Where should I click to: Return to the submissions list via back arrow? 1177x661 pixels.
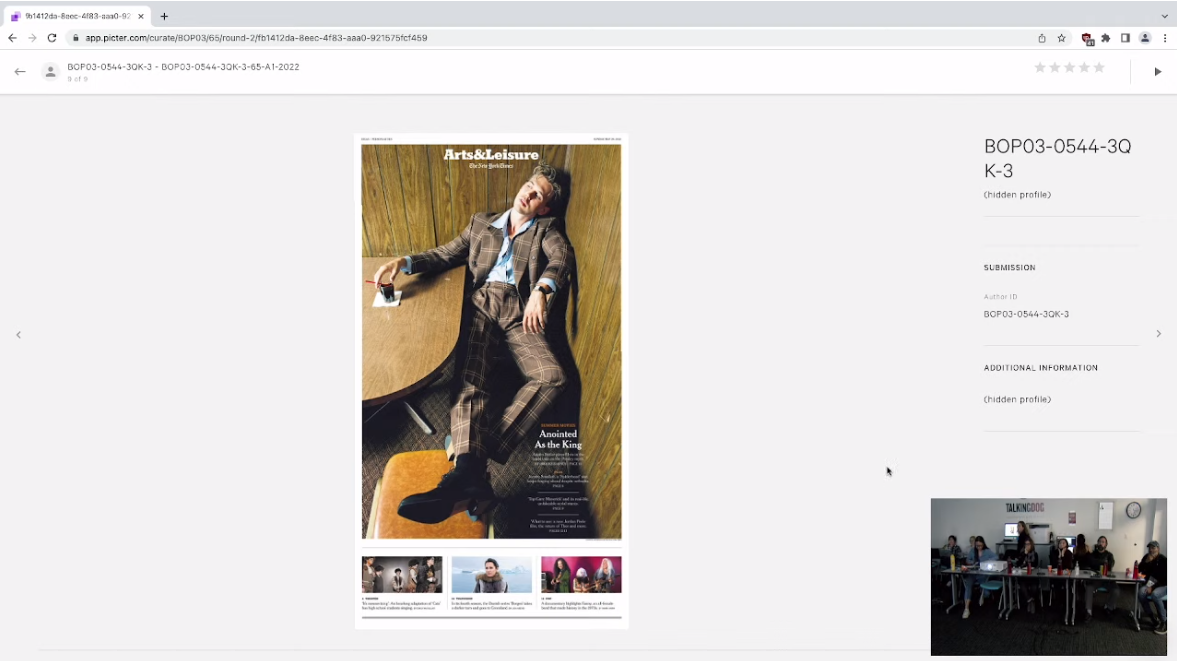(20, 71)
